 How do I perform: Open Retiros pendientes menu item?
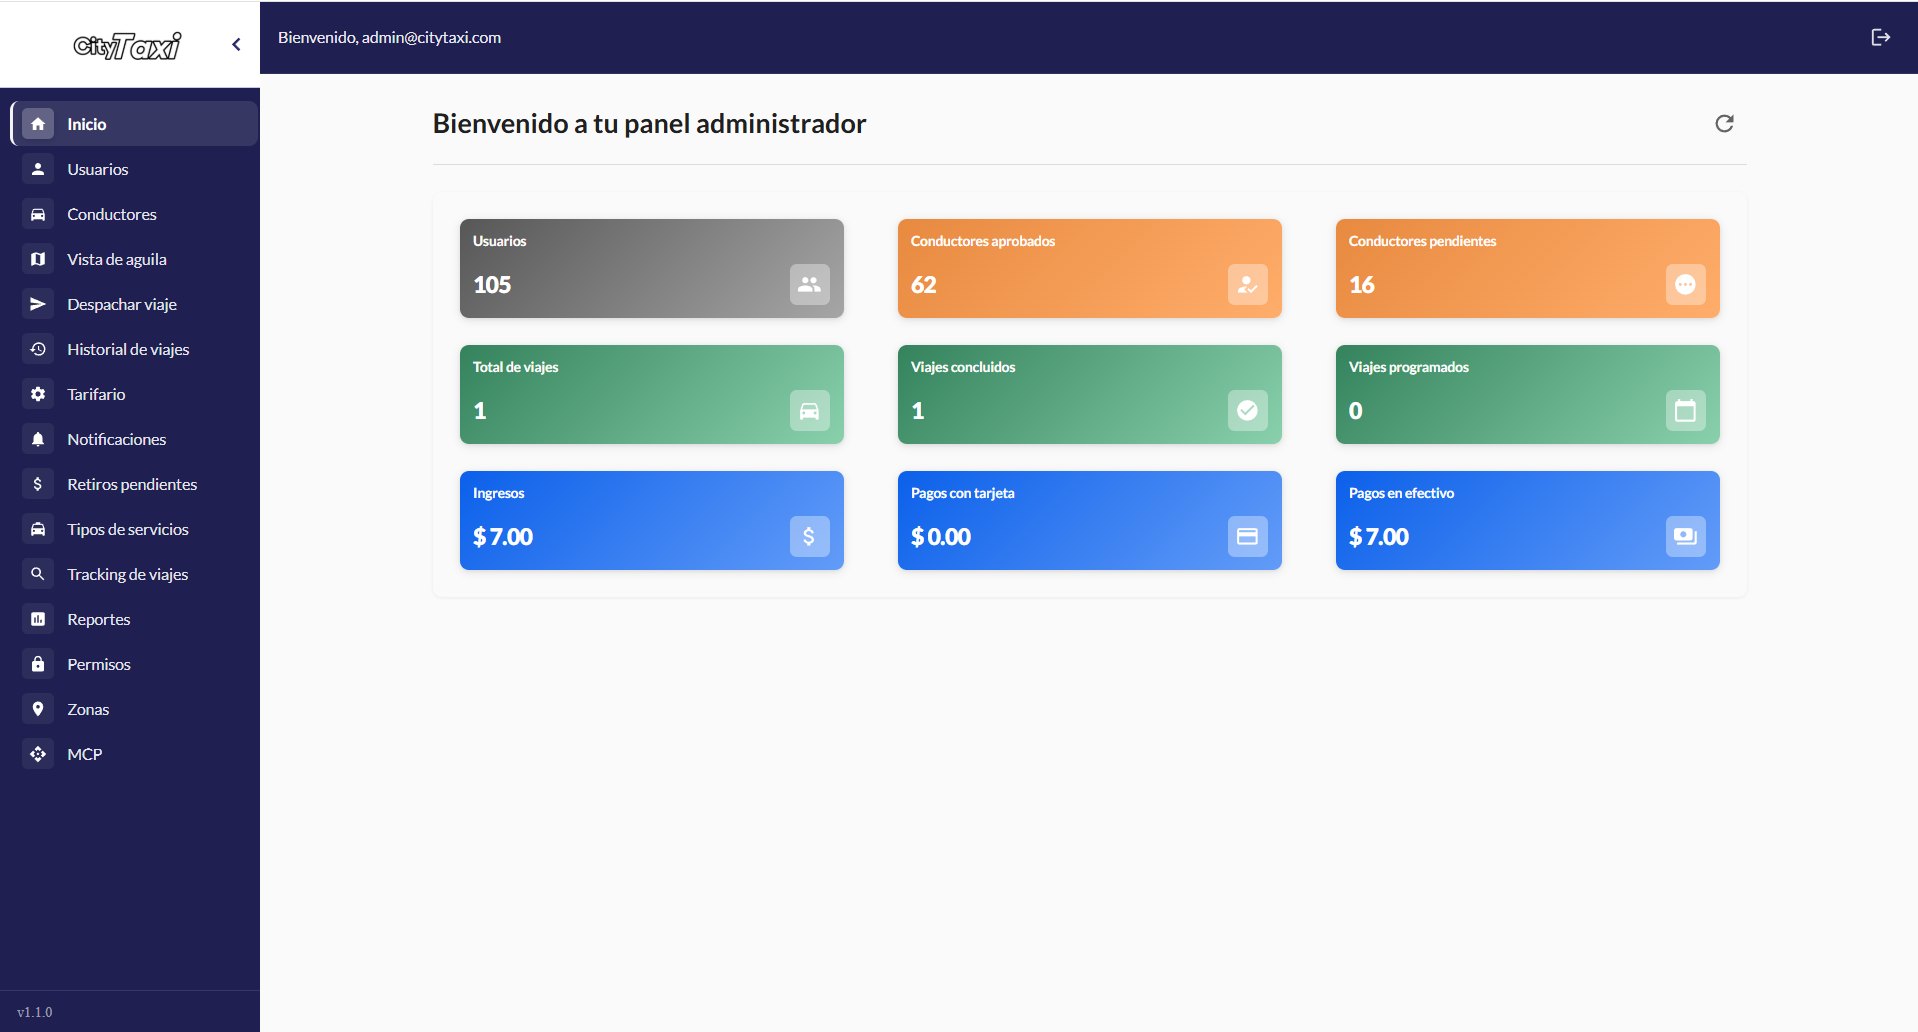pyautogui.click(x=134, y=484)
